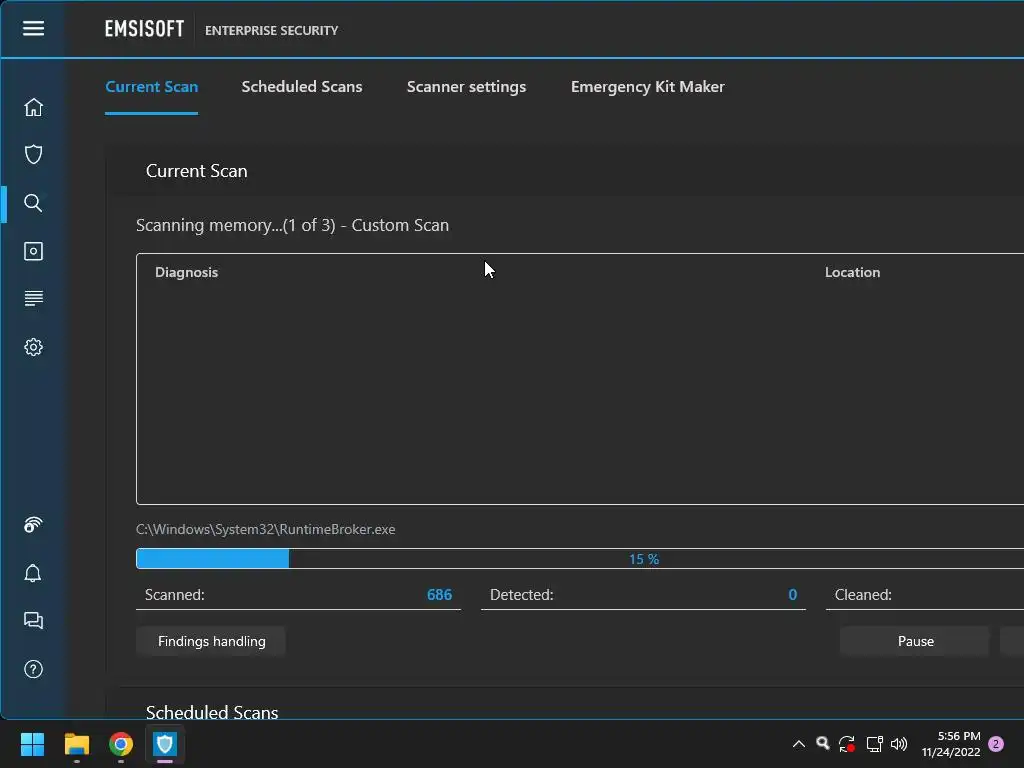Open the Help question mark icon
The height and width of the screenshot is (768, 1024).
33,669
